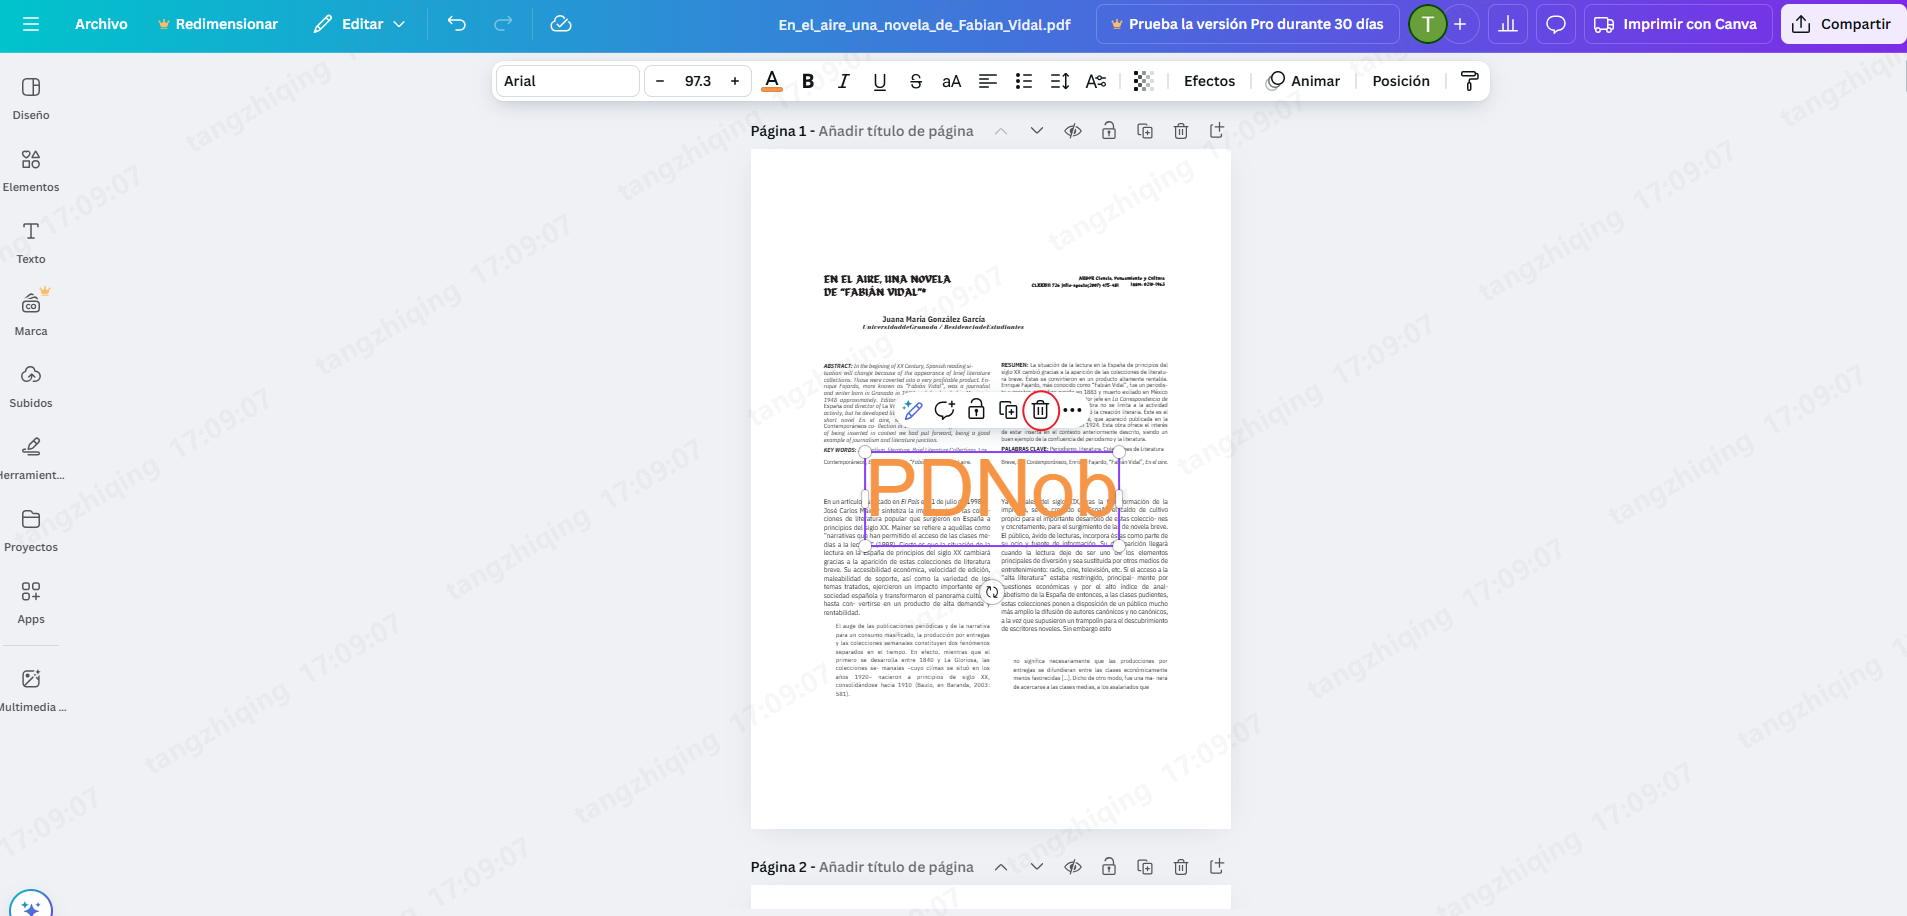Add comment to selected PDNob text
1907x916 pixels.
944,410
